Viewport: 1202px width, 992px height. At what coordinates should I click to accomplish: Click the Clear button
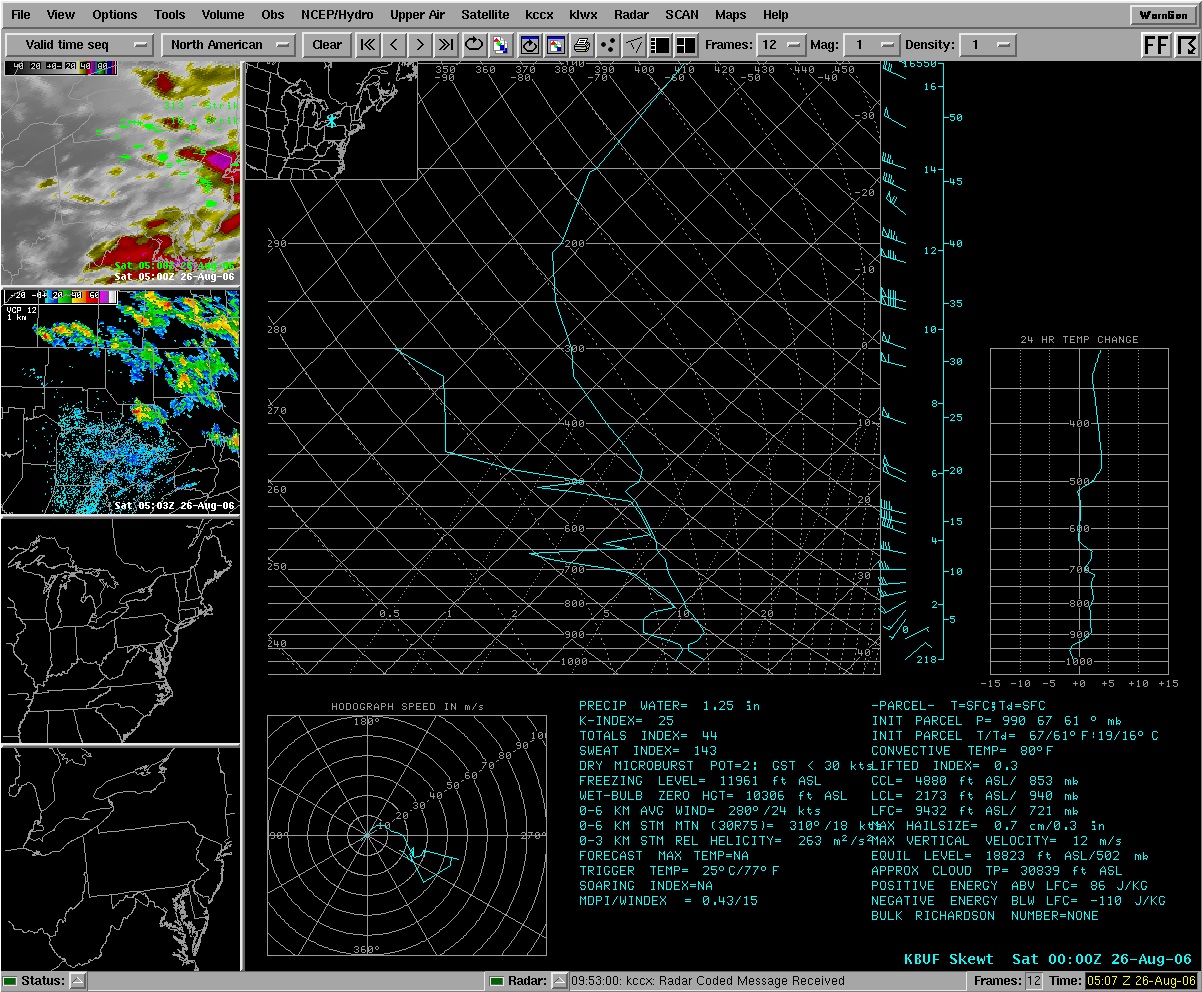[327, 45]
